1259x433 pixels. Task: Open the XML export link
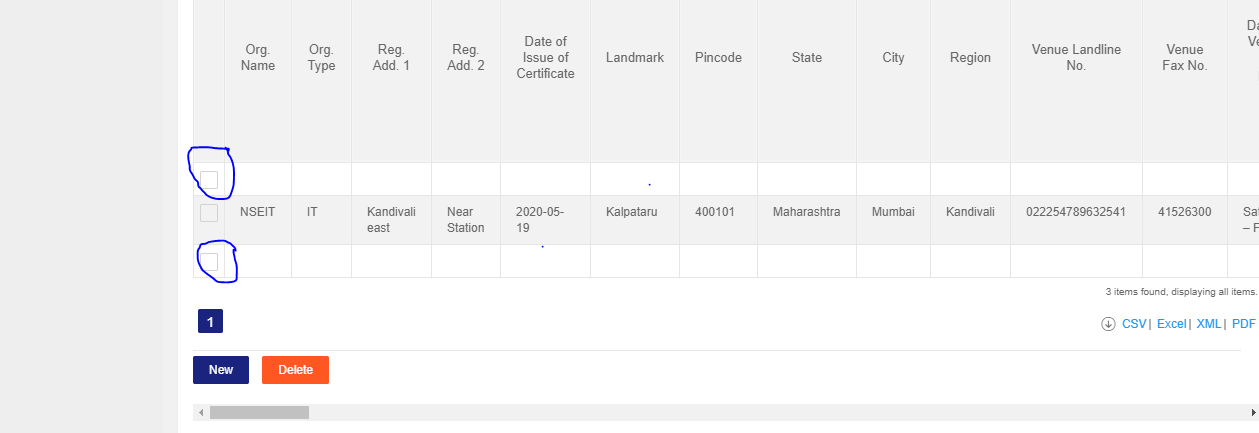point(1208,324)
